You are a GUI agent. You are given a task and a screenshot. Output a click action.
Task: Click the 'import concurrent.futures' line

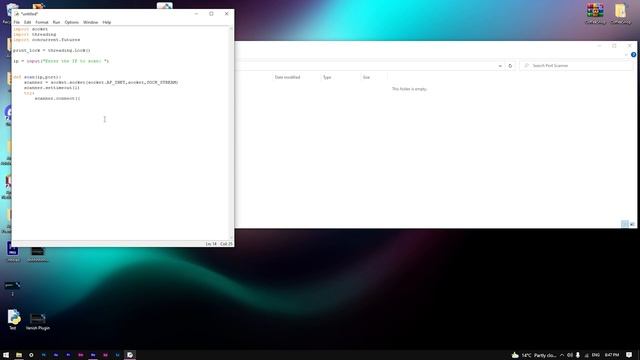tap(46, 40)
